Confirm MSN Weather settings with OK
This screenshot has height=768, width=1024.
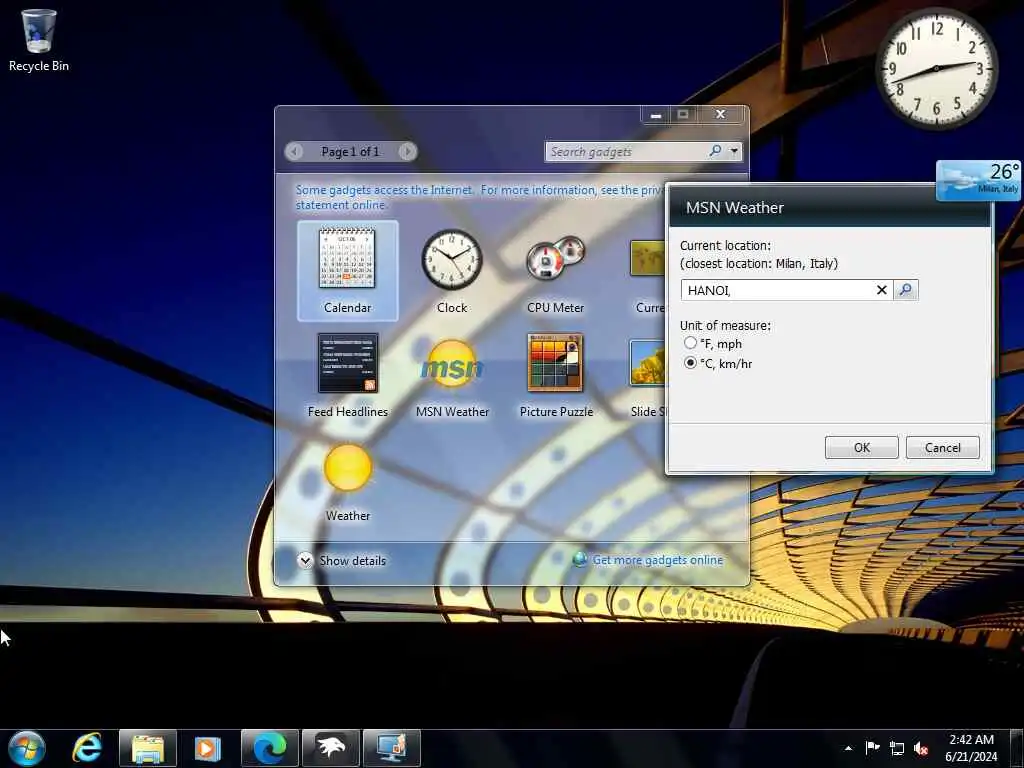tap(861, 447)
